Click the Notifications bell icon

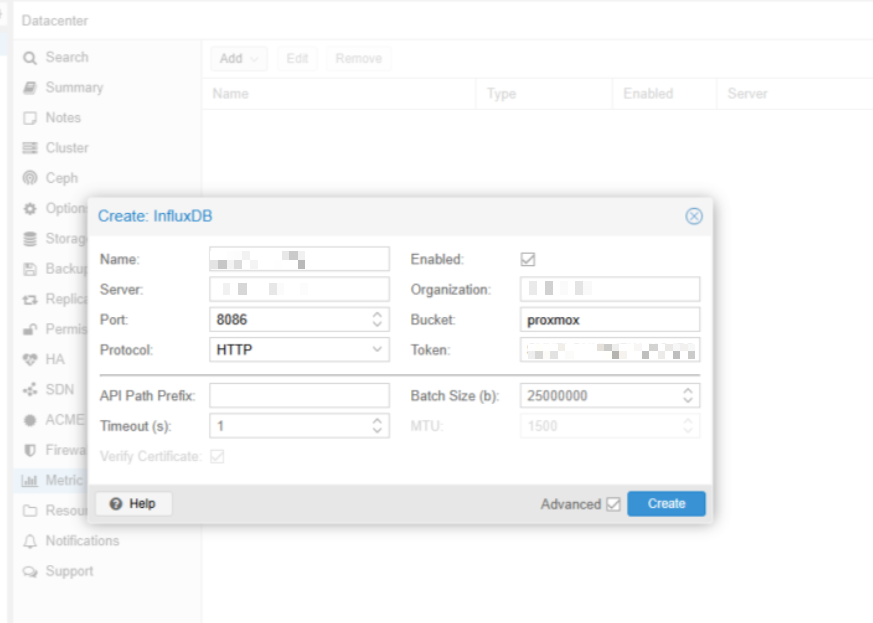30,541
